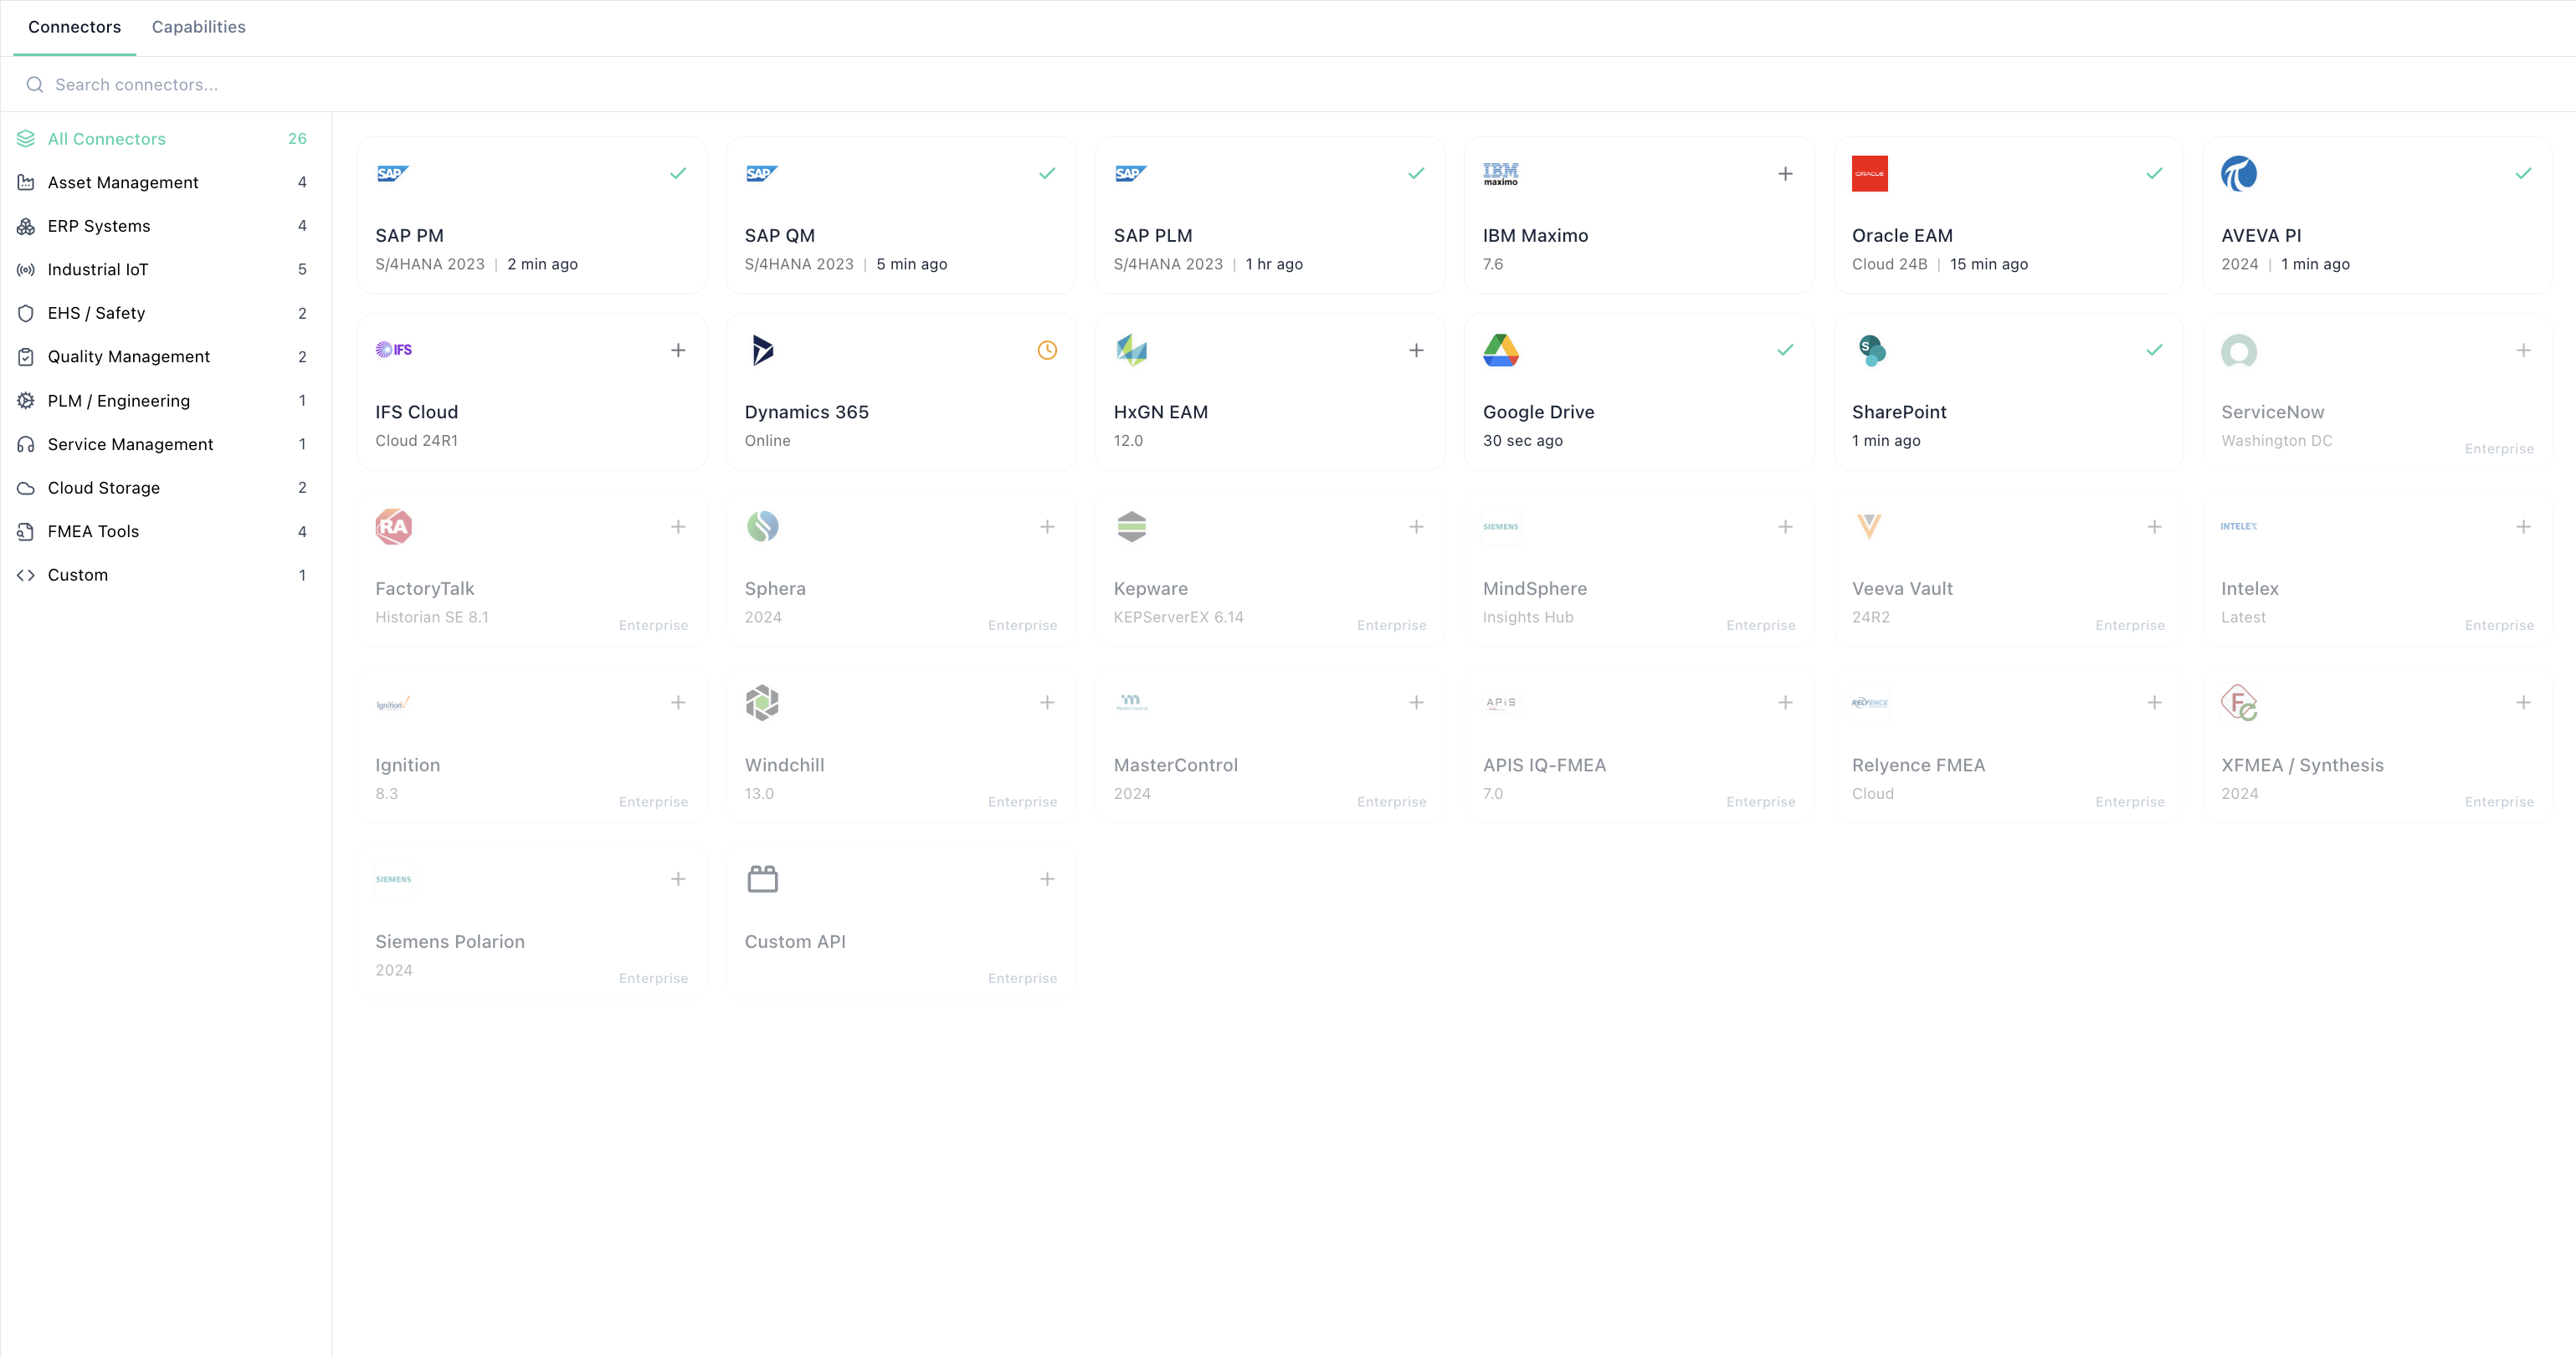
Task: Switch to the Capabilities tab
Action: click(198, 27)
